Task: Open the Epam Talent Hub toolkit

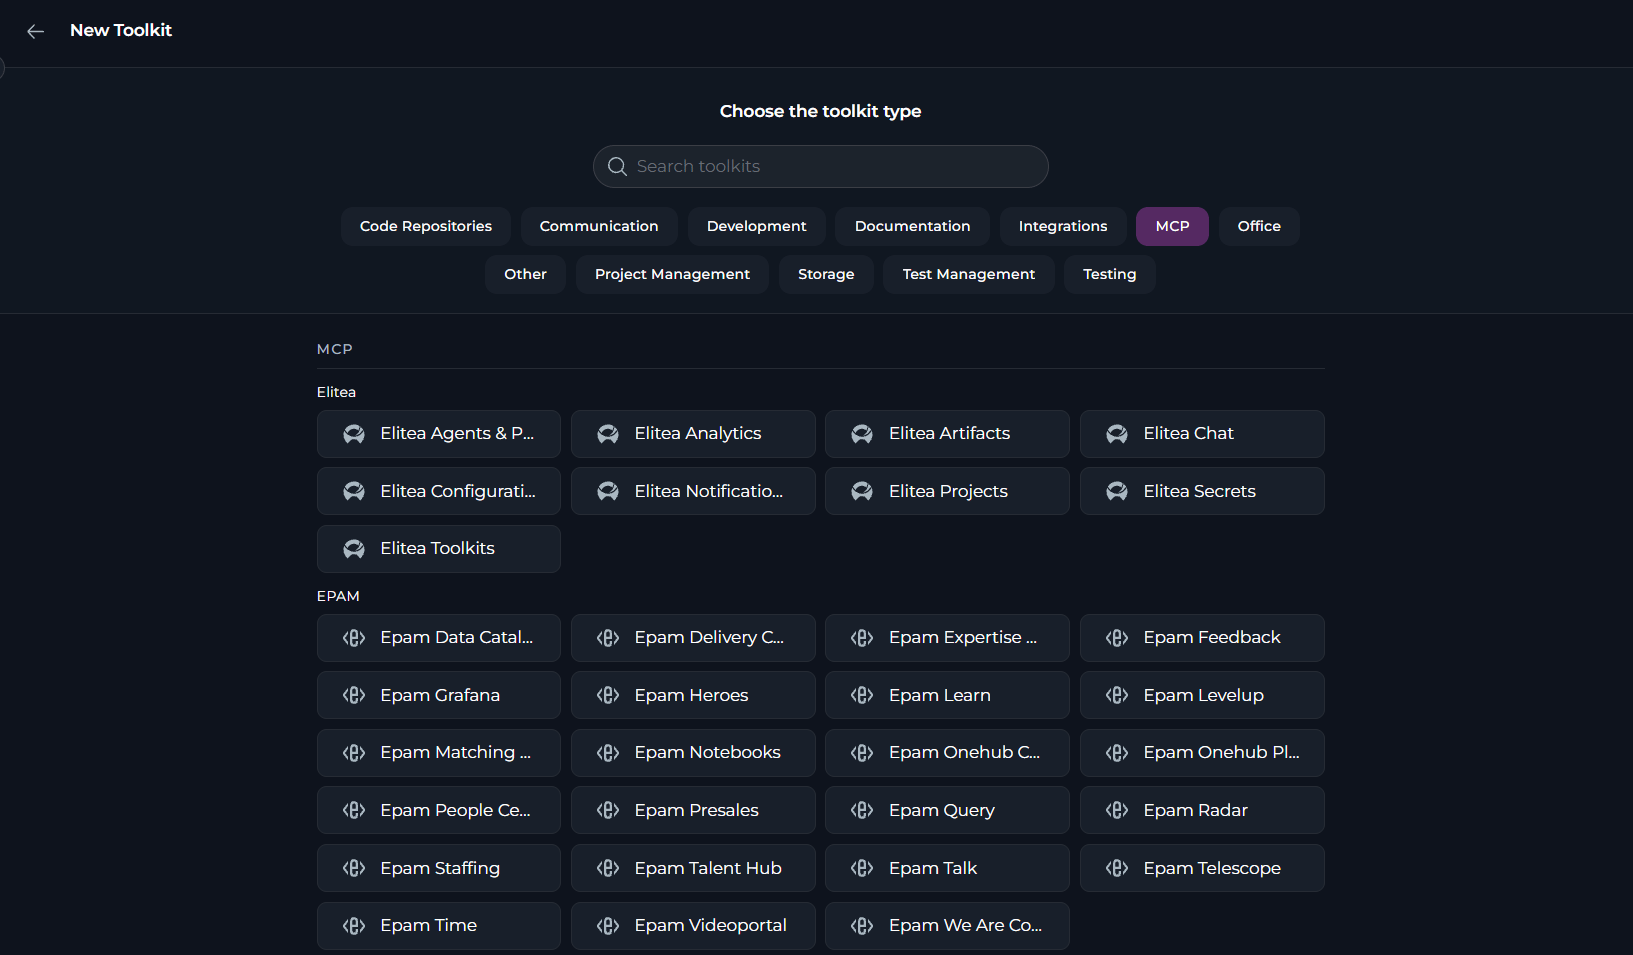Action: click(693, 868)
